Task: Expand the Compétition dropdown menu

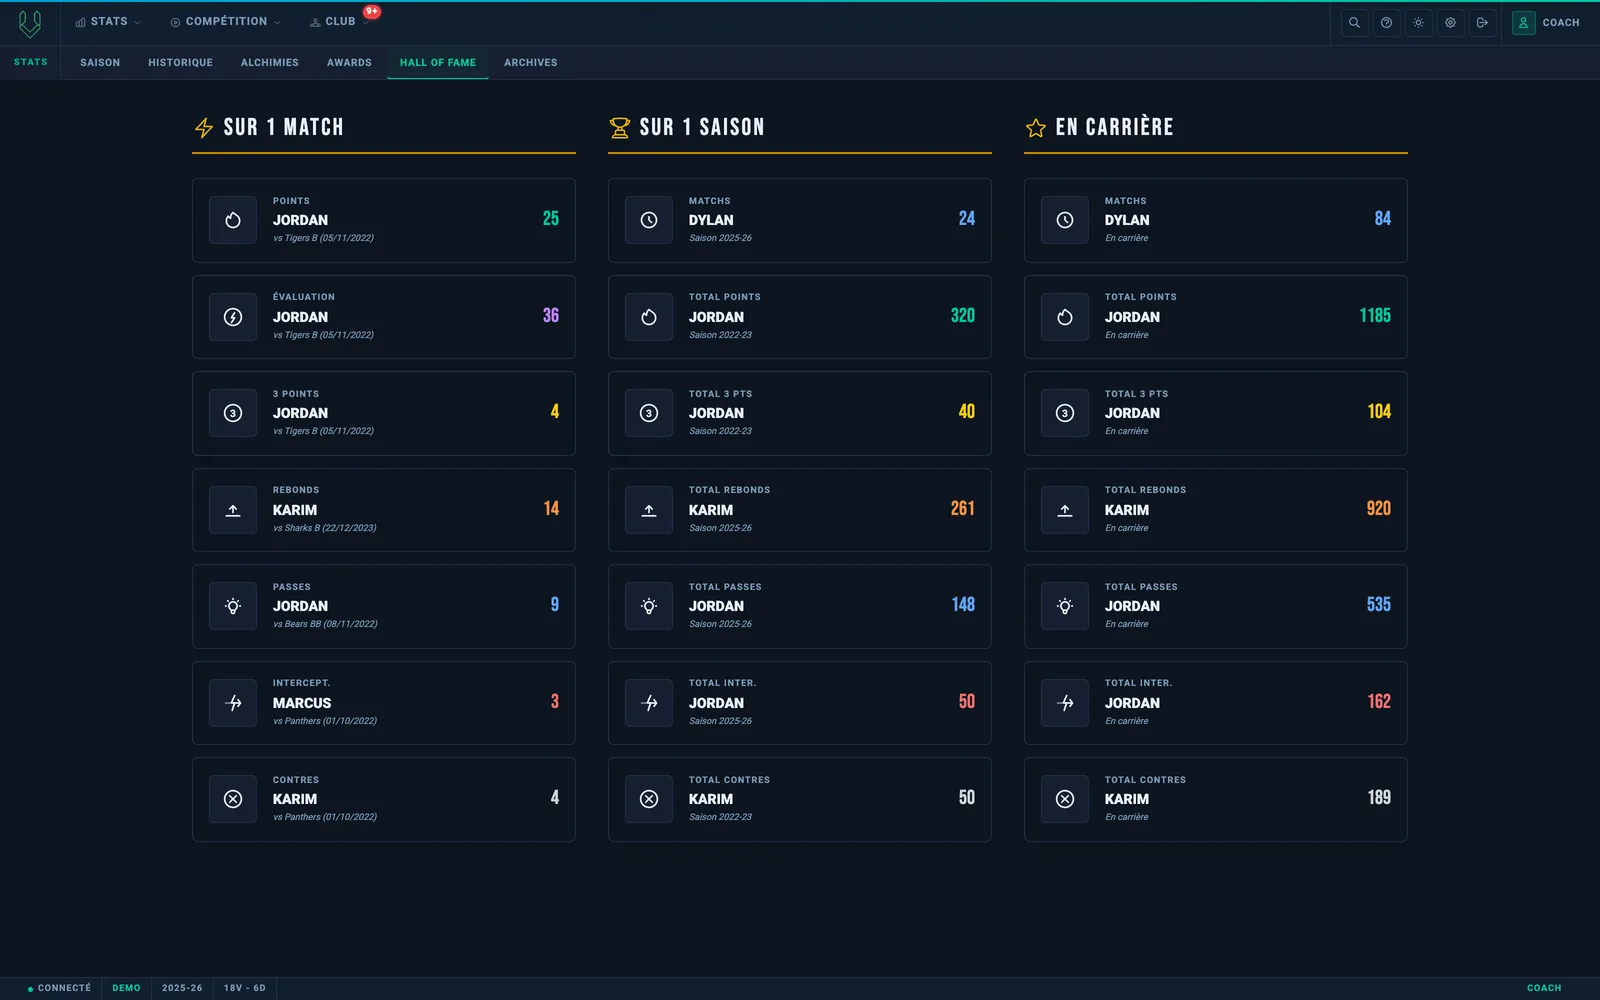Action: click(x=225, y=22)
